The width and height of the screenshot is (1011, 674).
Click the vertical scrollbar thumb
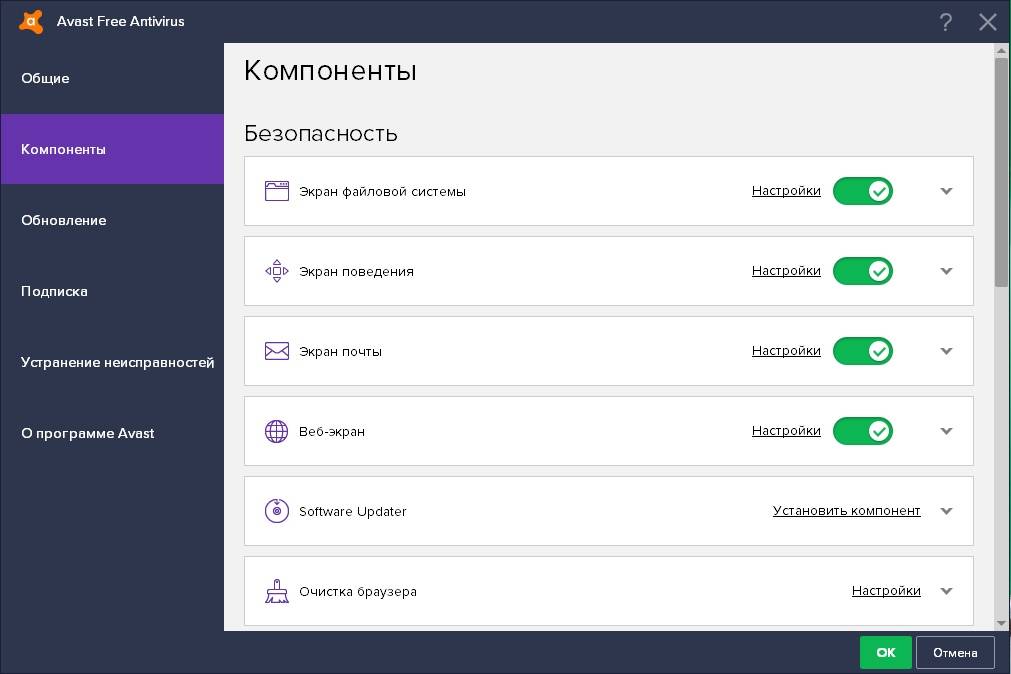tap(1001, 172)
